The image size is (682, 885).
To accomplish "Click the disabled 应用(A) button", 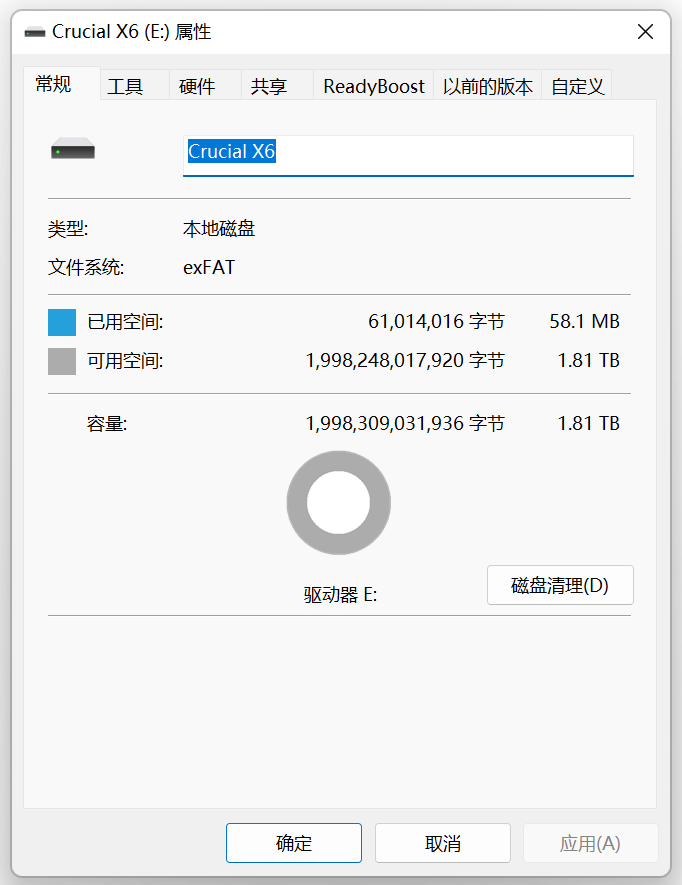I will click(591, 842).
